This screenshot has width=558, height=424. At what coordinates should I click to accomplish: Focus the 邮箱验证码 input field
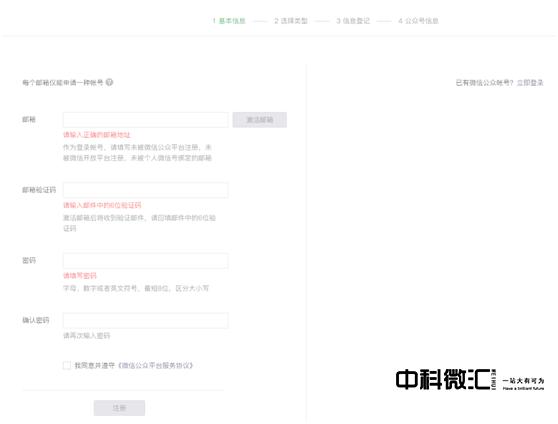pos(146,190)
